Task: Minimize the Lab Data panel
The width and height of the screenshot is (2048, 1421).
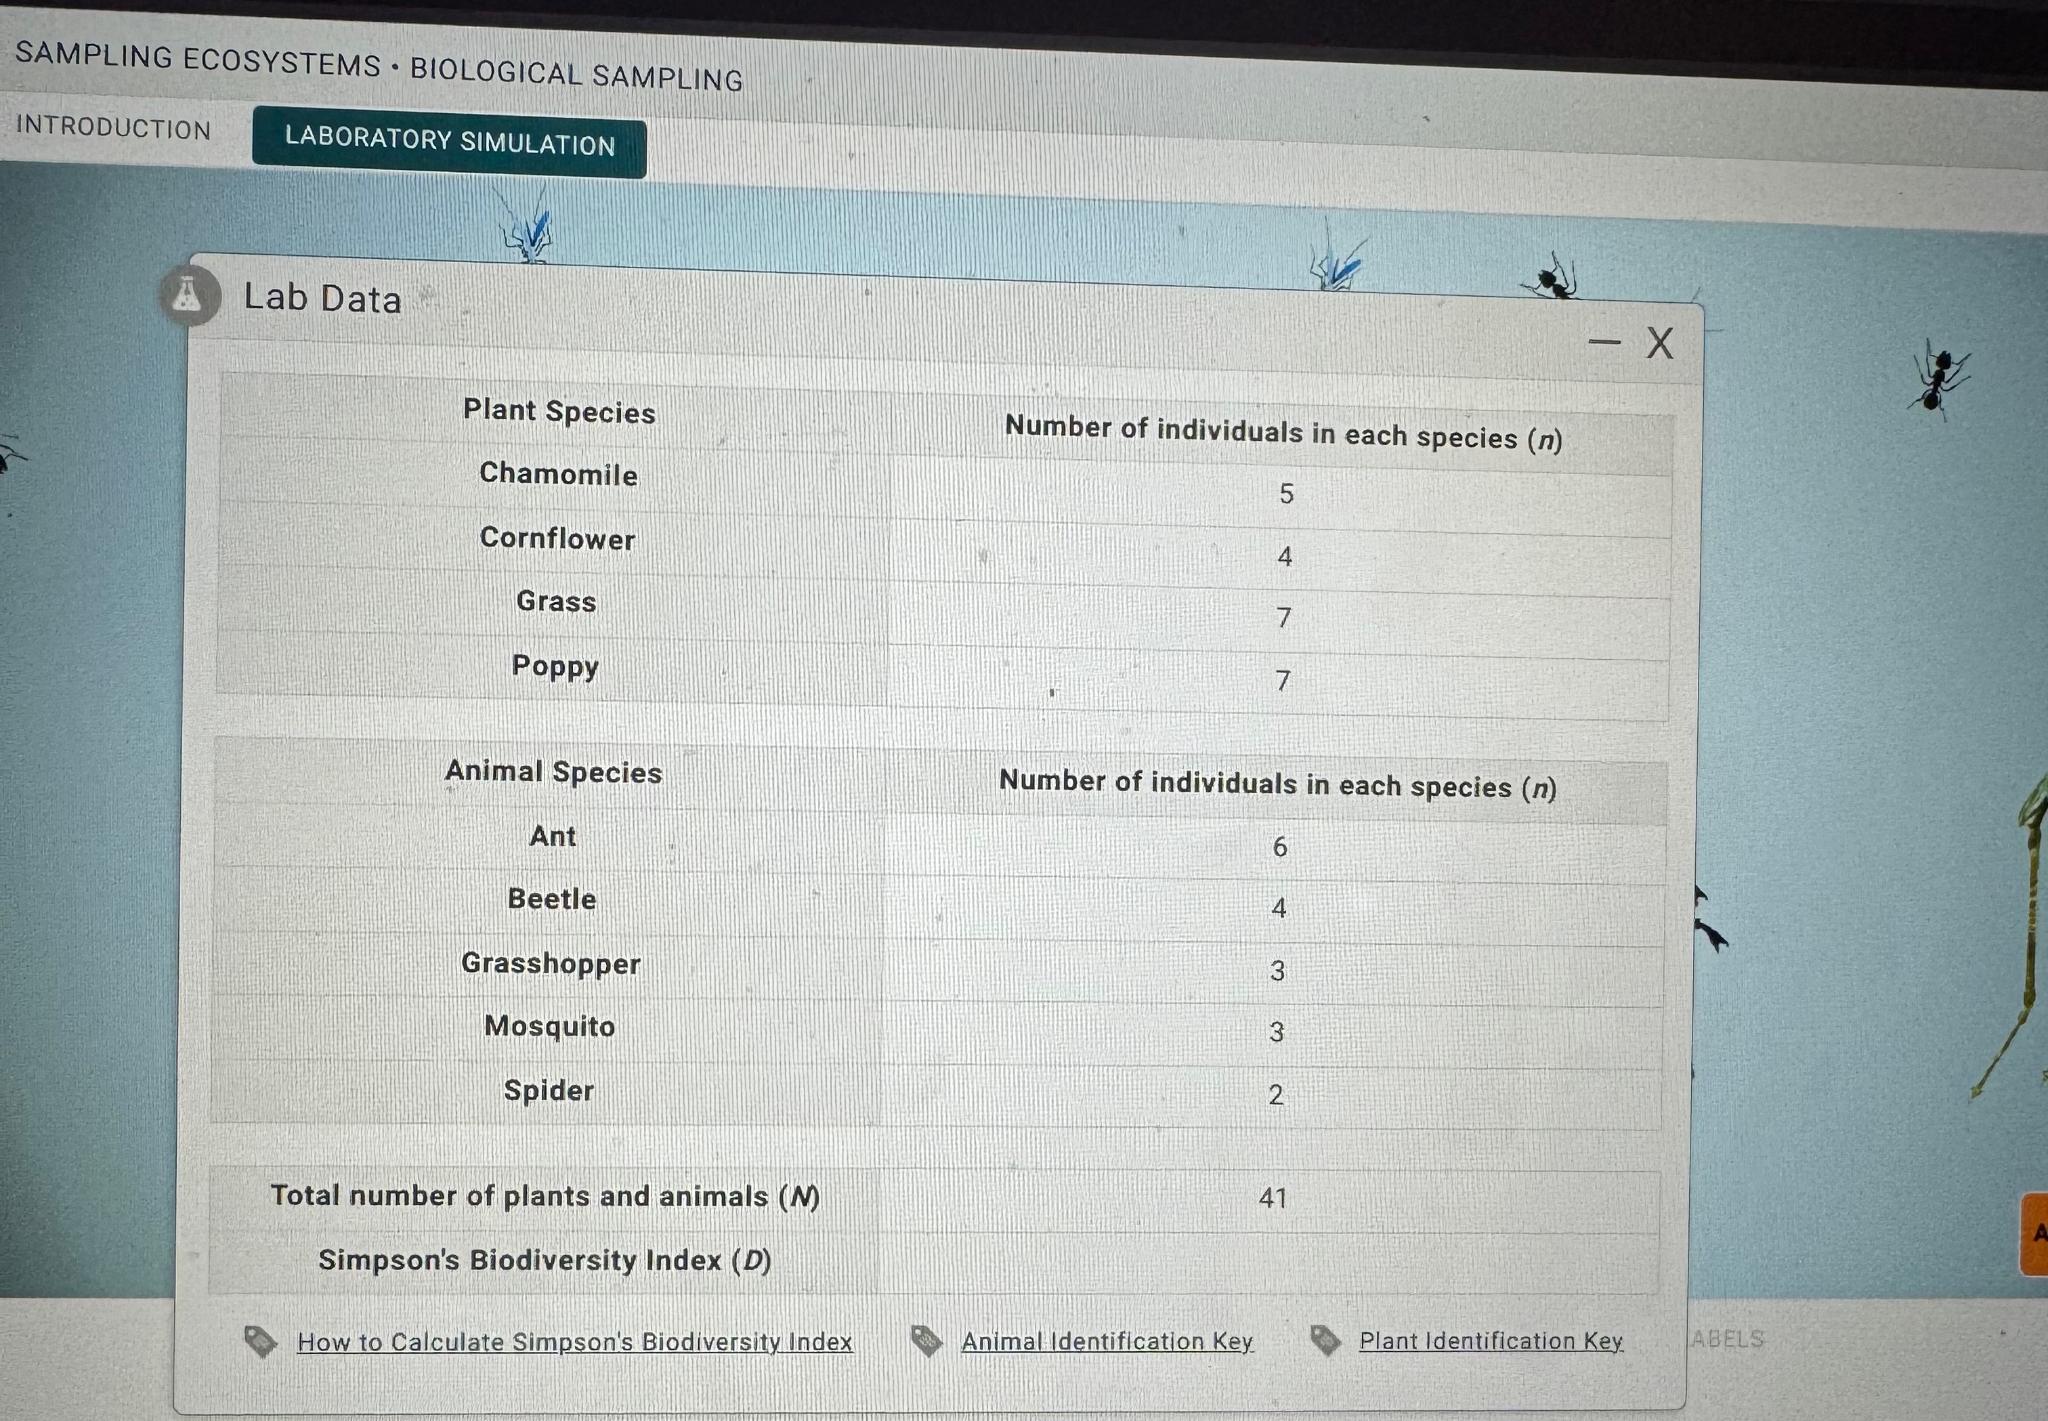Action: [x=1607, y=342]
